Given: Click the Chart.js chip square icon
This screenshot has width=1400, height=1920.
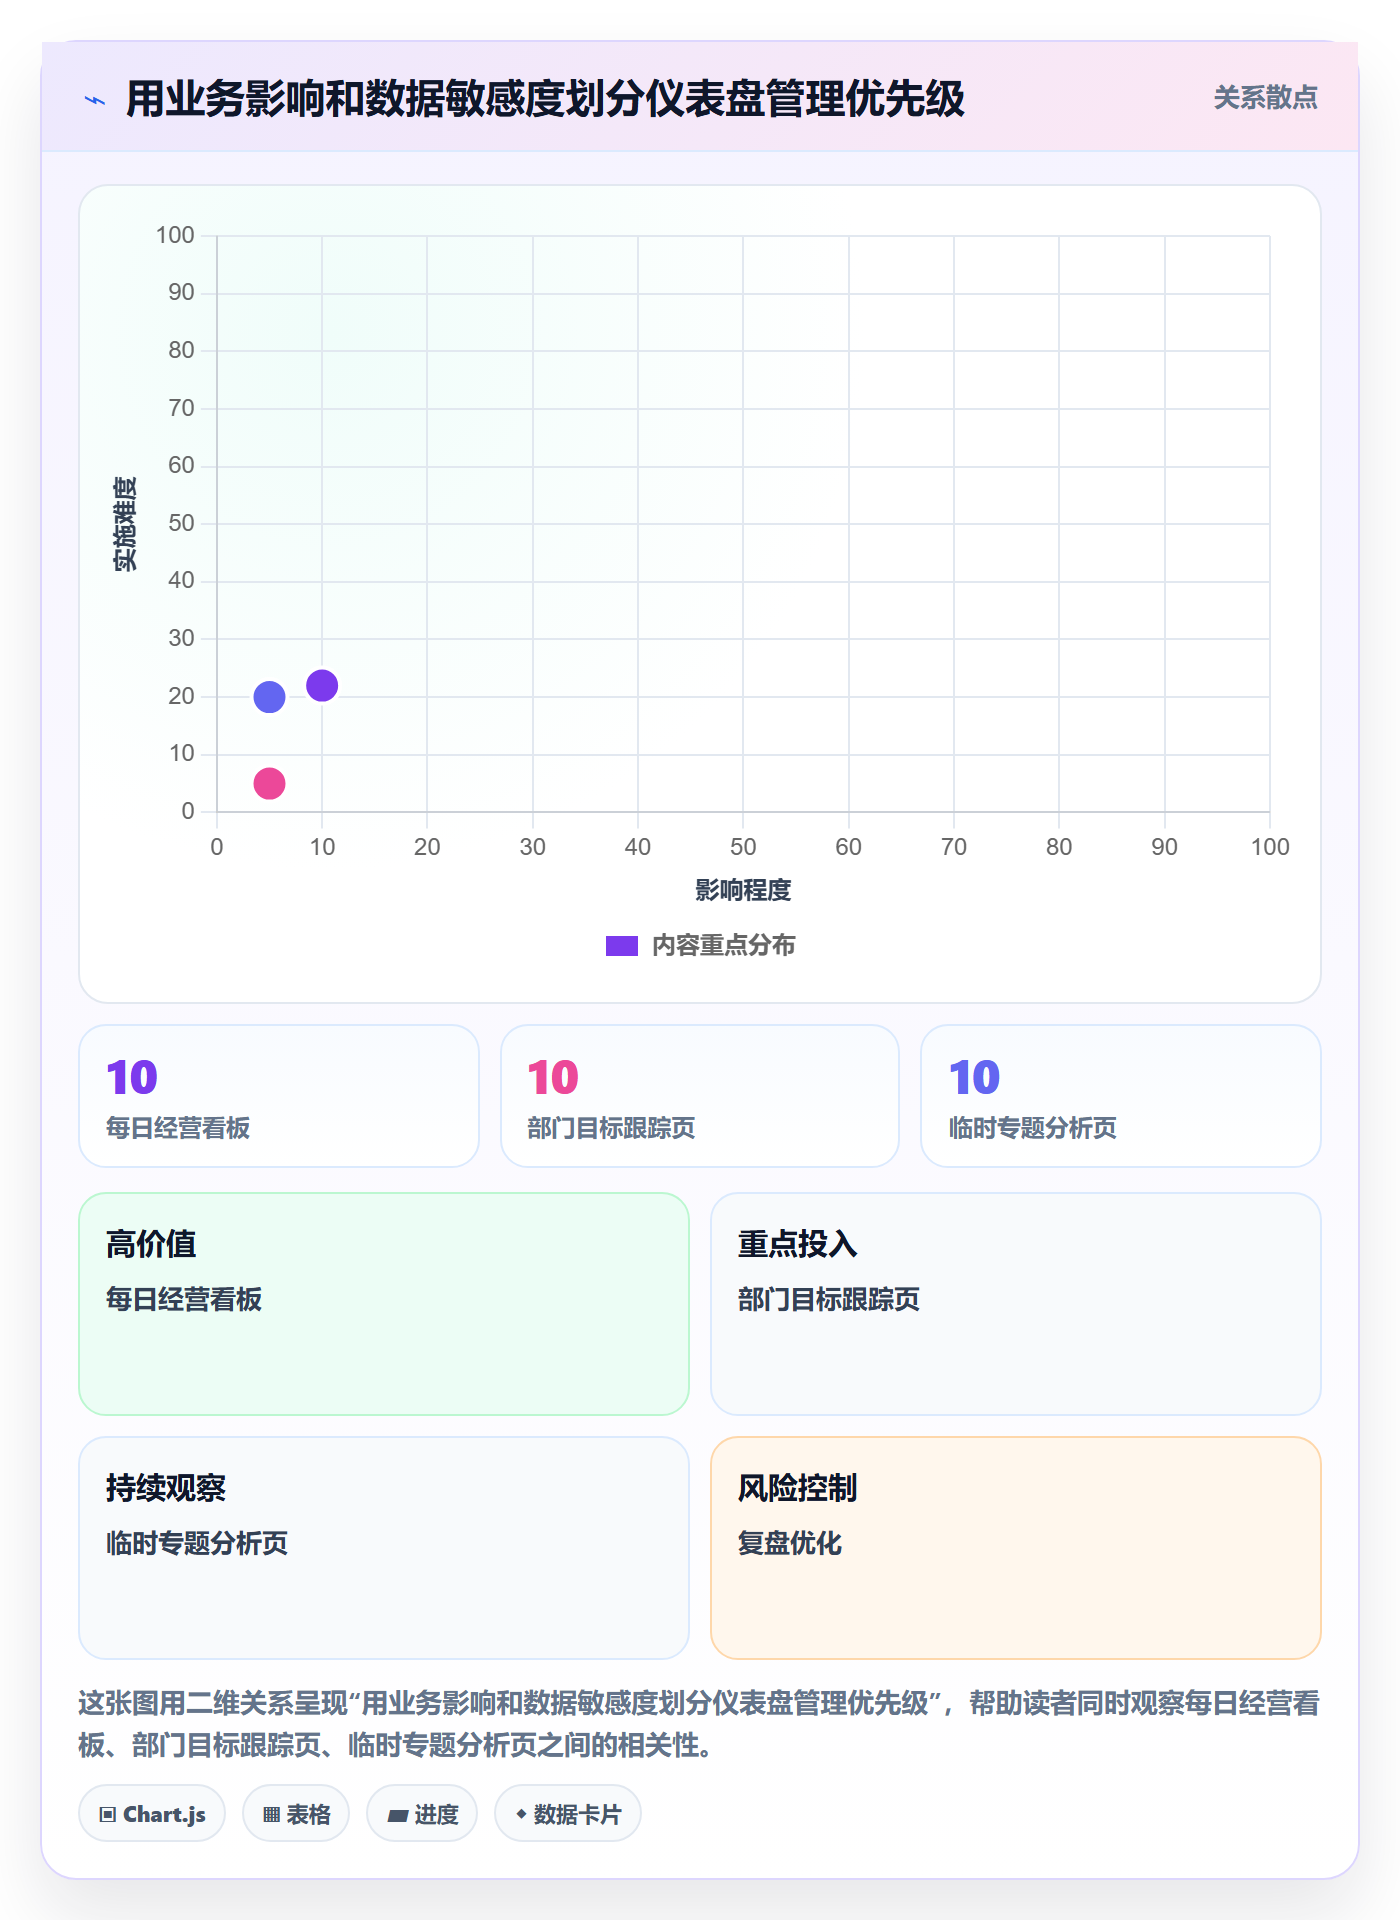Looking at the screenshot, I should (108, 1815).
